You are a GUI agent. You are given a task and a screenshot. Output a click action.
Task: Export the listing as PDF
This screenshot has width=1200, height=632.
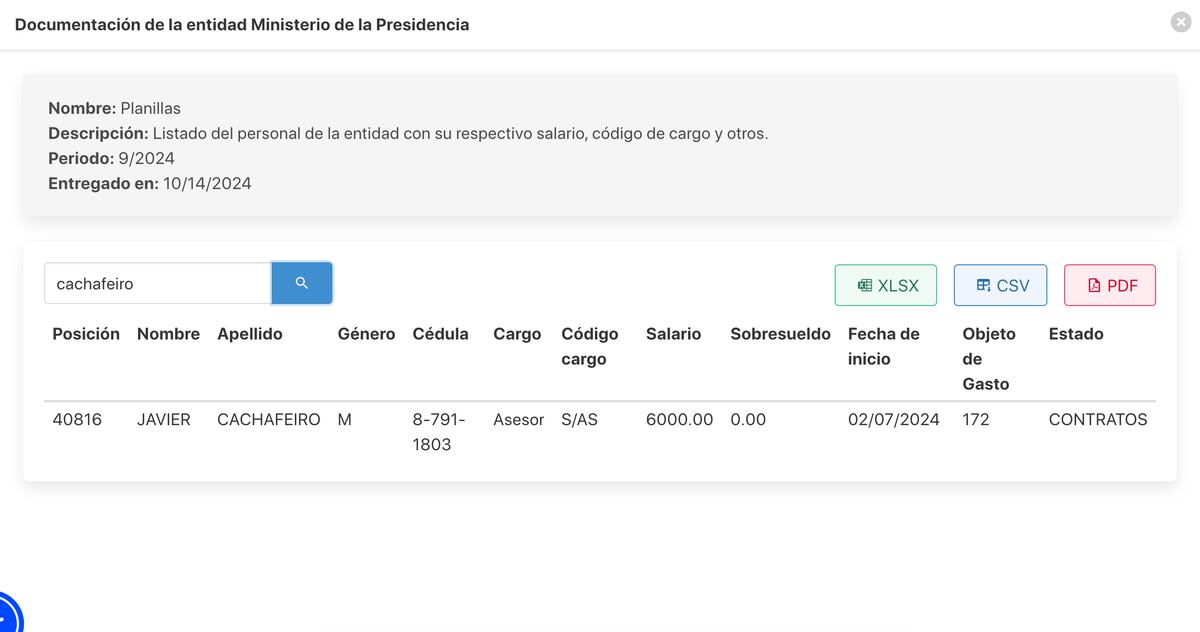click(x=1110, y=285)
